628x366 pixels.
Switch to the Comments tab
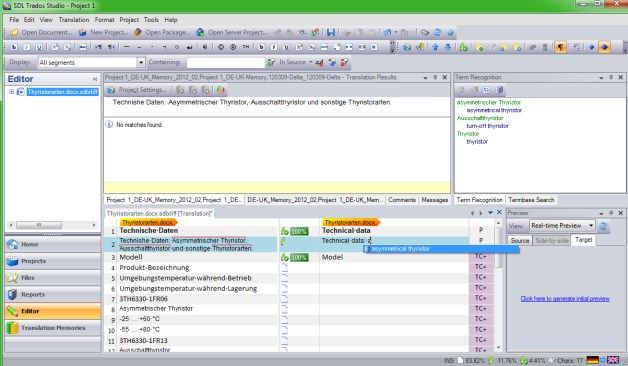coord(402,200)
